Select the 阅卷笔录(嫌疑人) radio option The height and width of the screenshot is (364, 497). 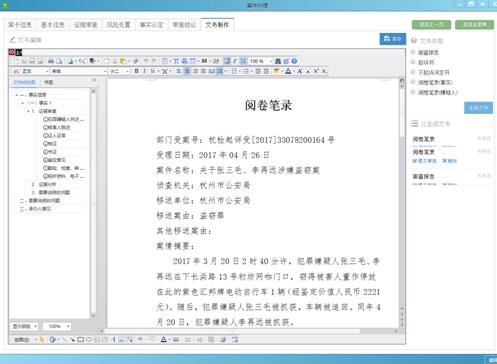(x=413, y=92)
